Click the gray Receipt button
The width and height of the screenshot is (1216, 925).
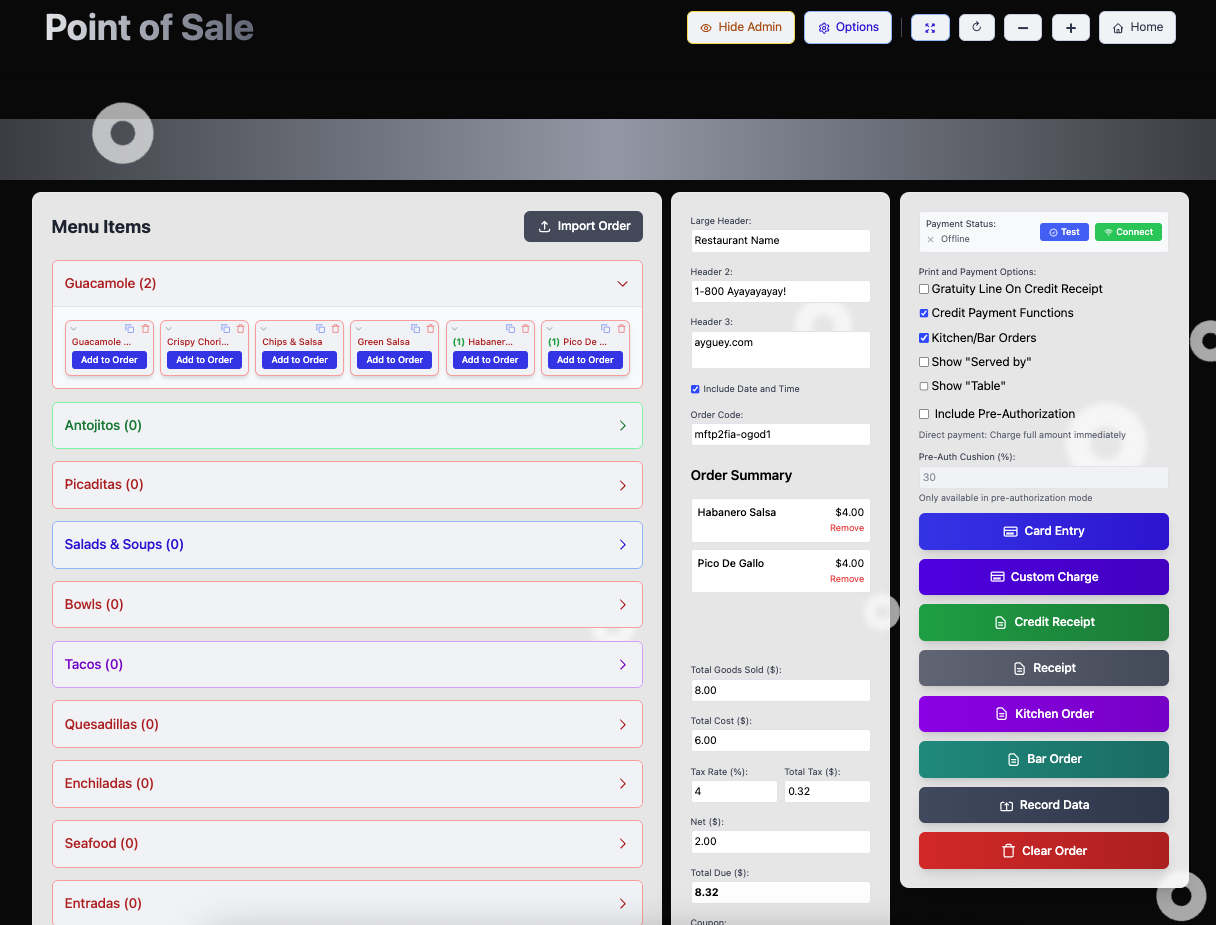[1044, 668]
